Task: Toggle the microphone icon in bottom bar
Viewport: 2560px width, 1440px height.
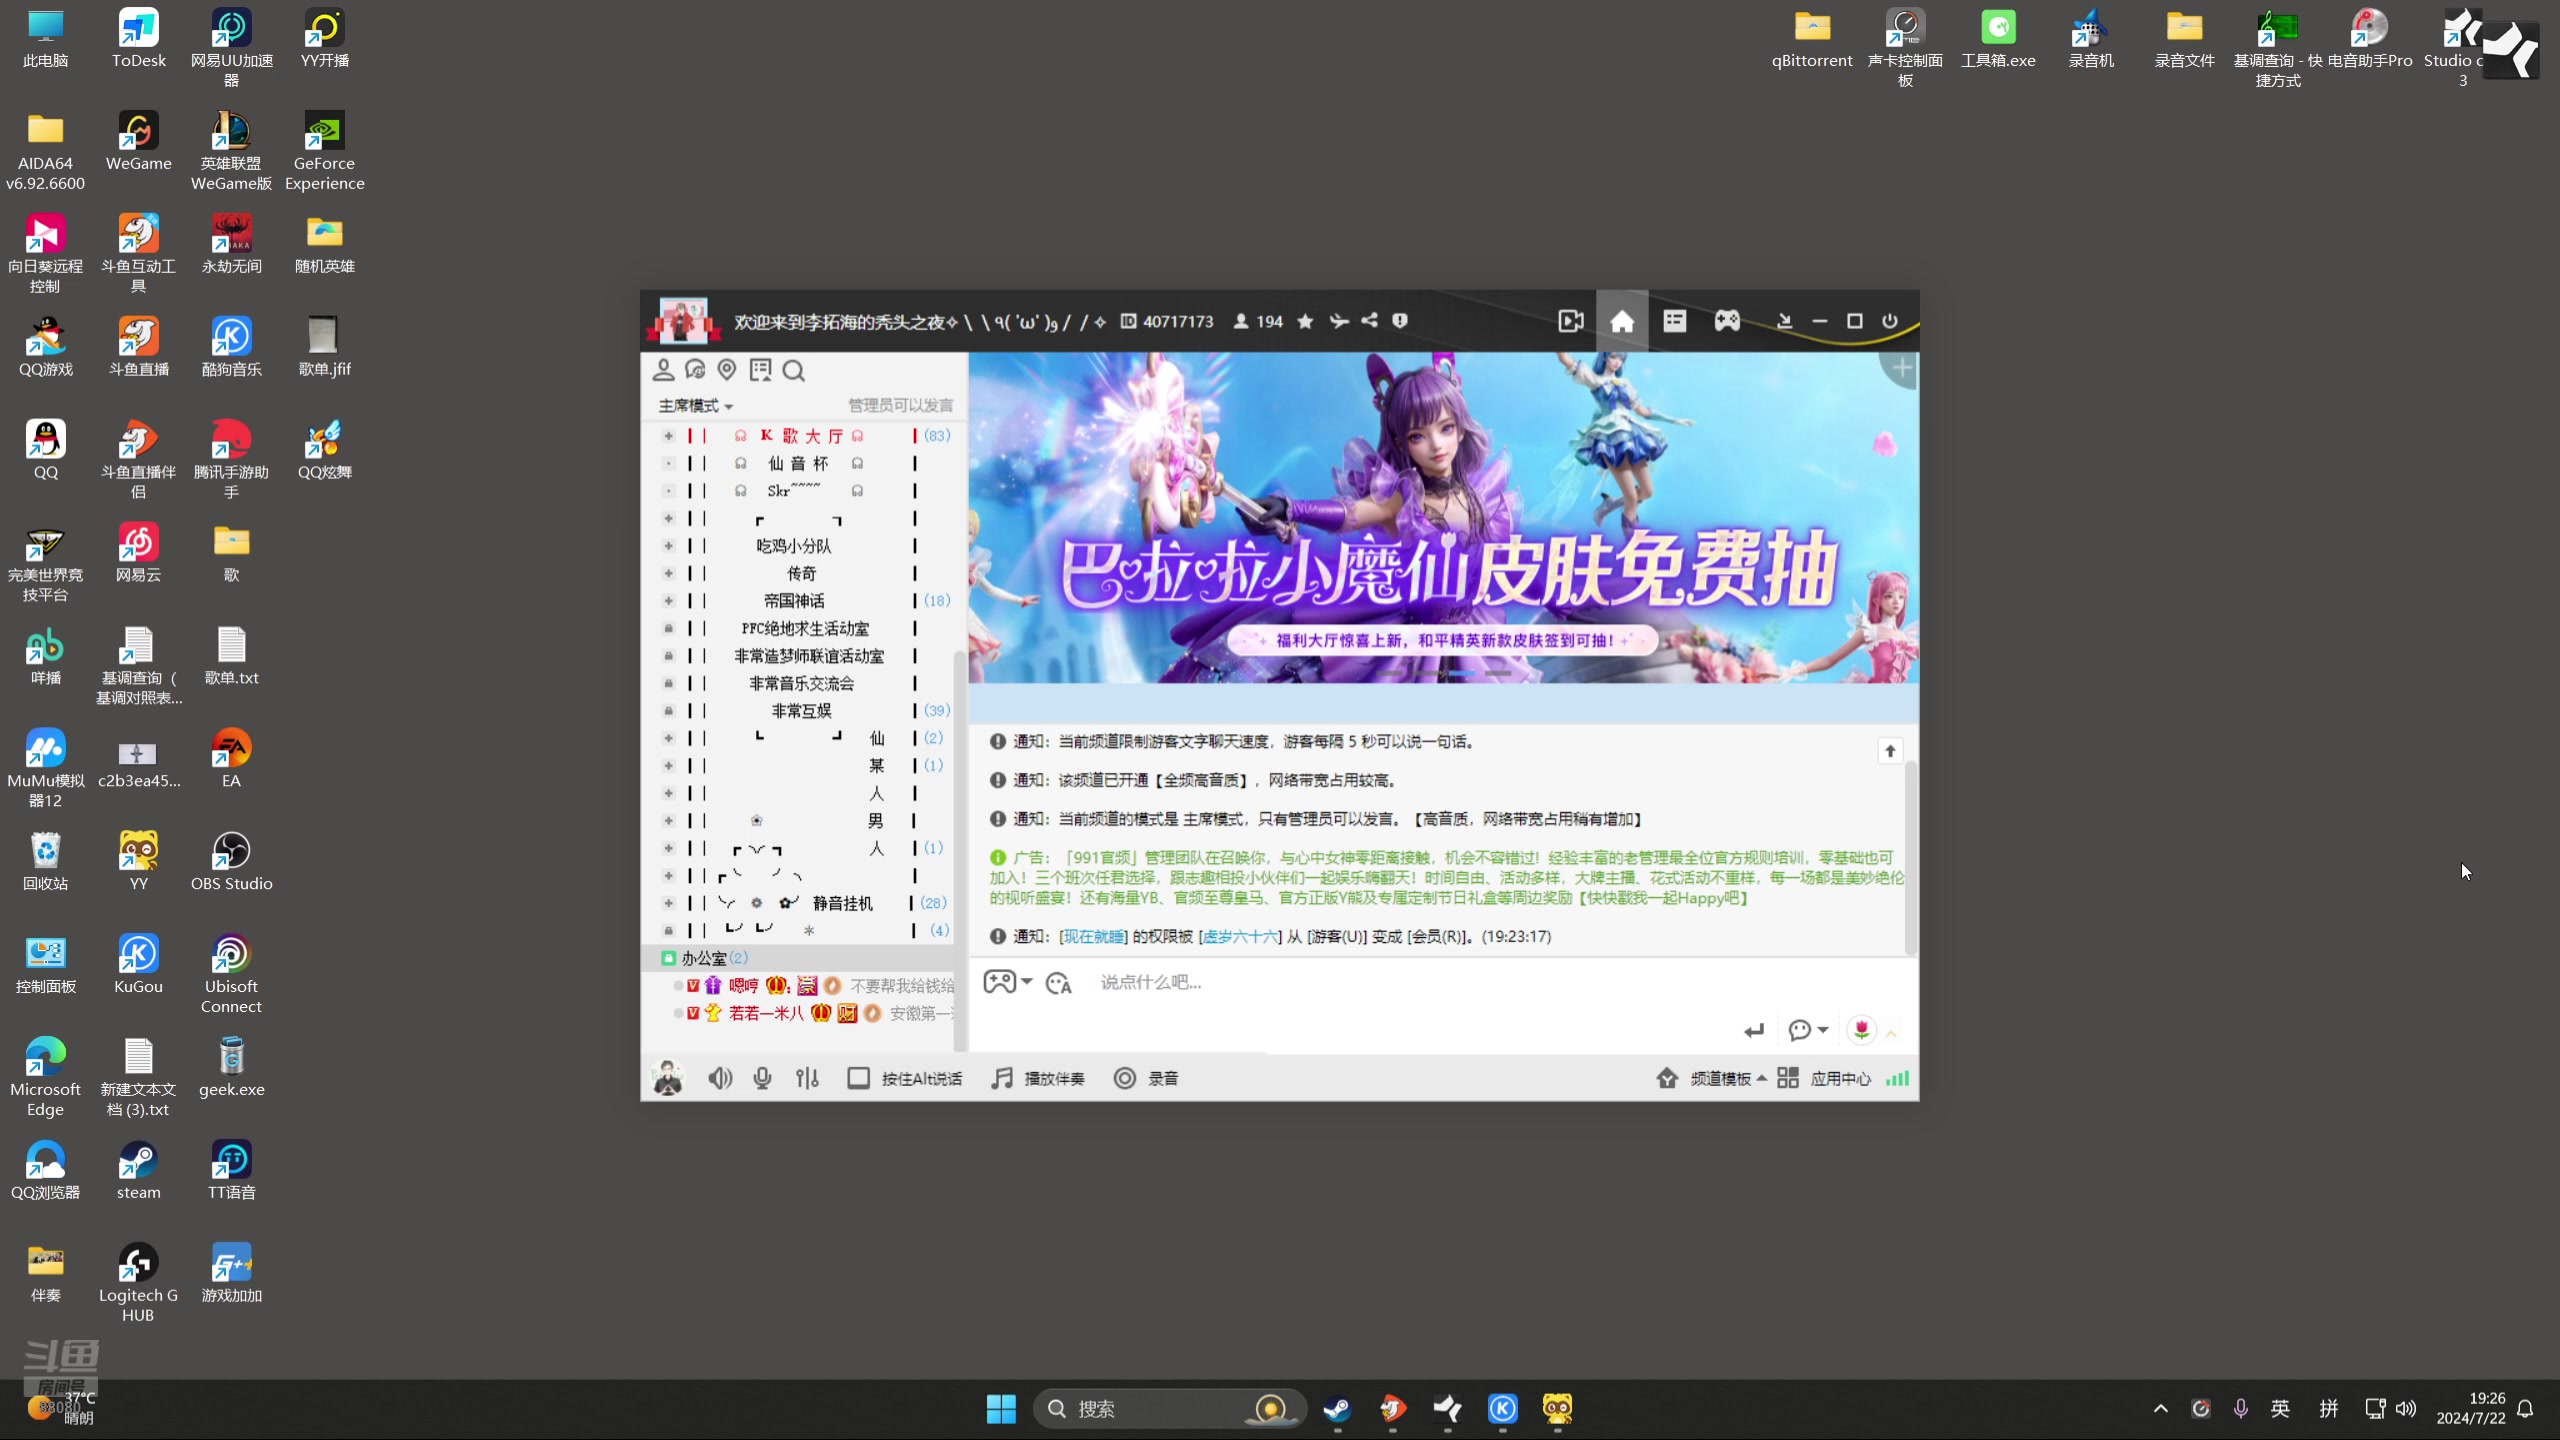Action: pyautogui.click(x=763, y=1078)
